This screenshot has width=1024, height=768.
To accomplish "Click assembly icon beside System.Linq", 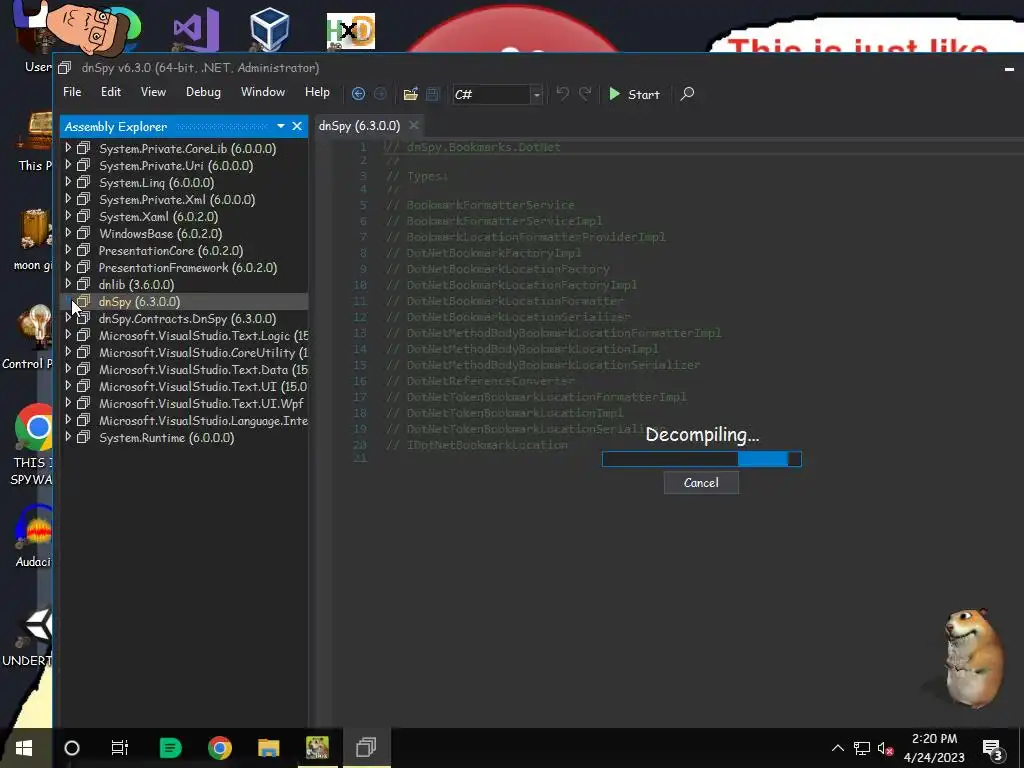I will click(x=84, y=182).
